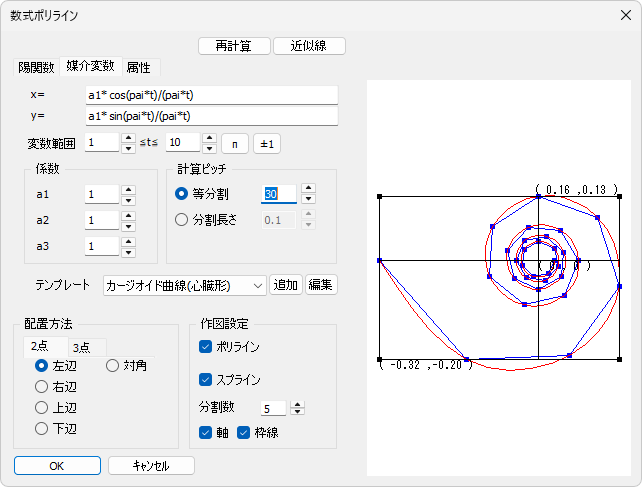This screenshot has width=642, height=487.
Task: Increase the 等分割 count value
Action: [309, 188]
